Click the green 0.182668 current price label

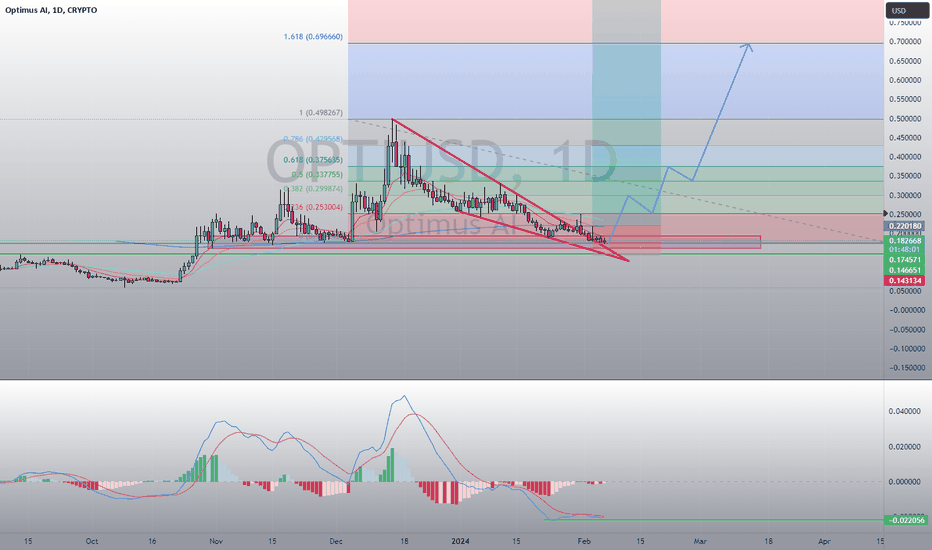(905, 241)
